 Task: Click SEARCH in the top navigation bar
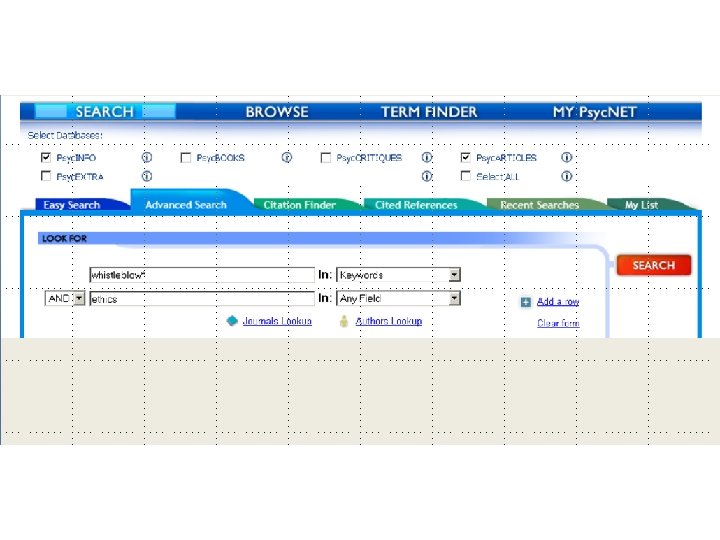tap(105, 112)
